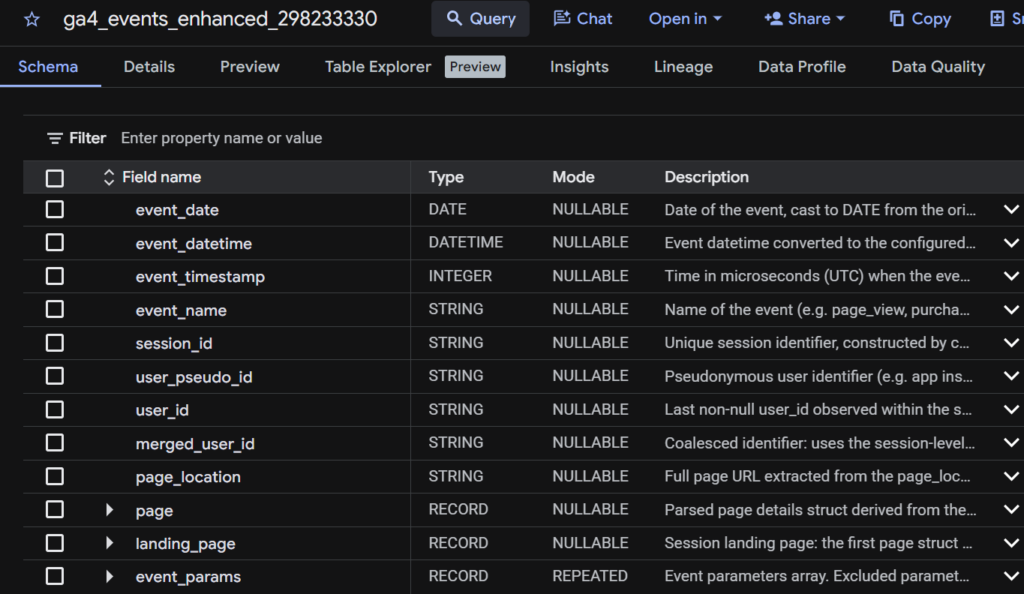
Task: Expand the landing_page record fields
Action: point(109,543)
